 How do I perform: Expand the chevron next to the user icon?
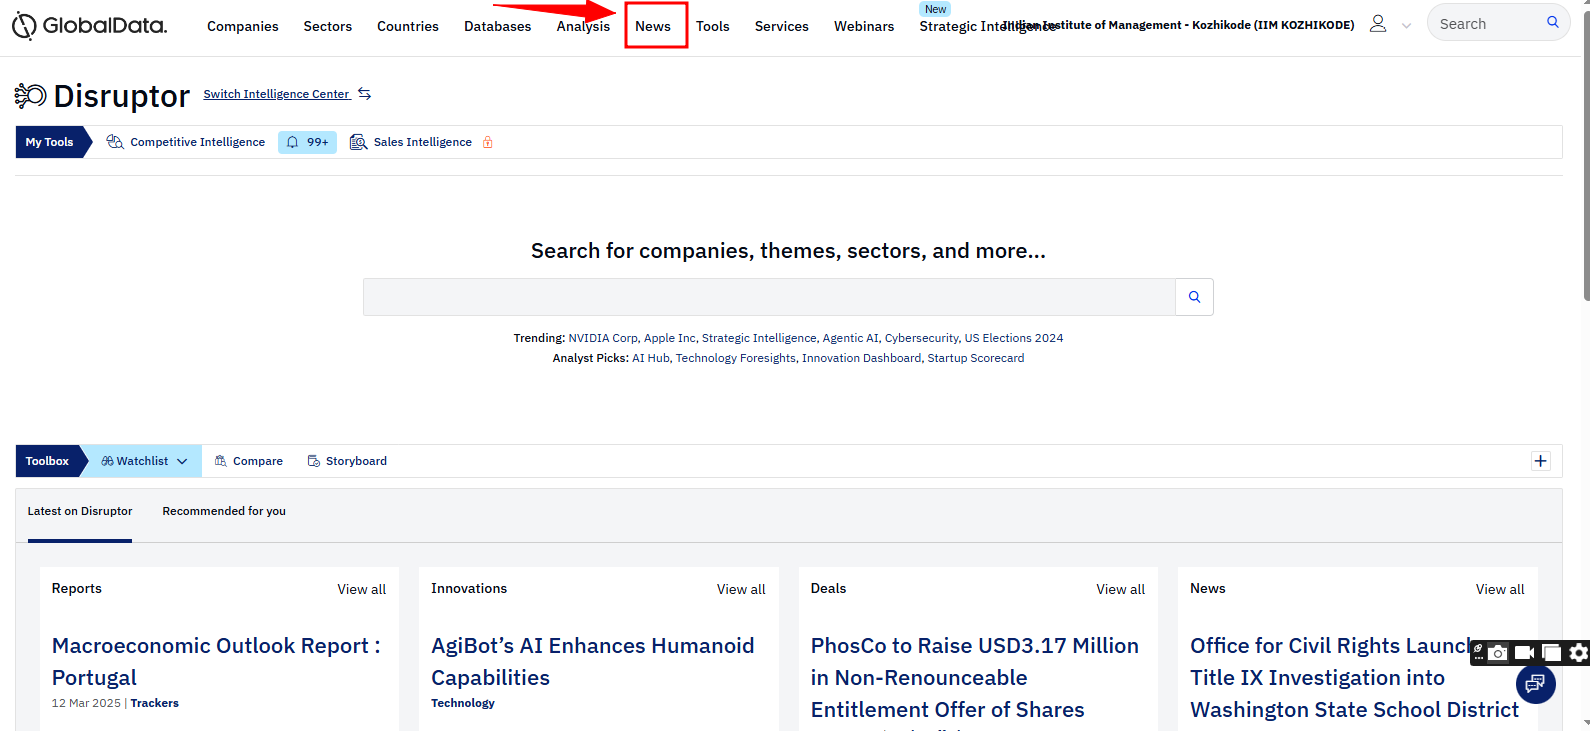[1406, 26]
